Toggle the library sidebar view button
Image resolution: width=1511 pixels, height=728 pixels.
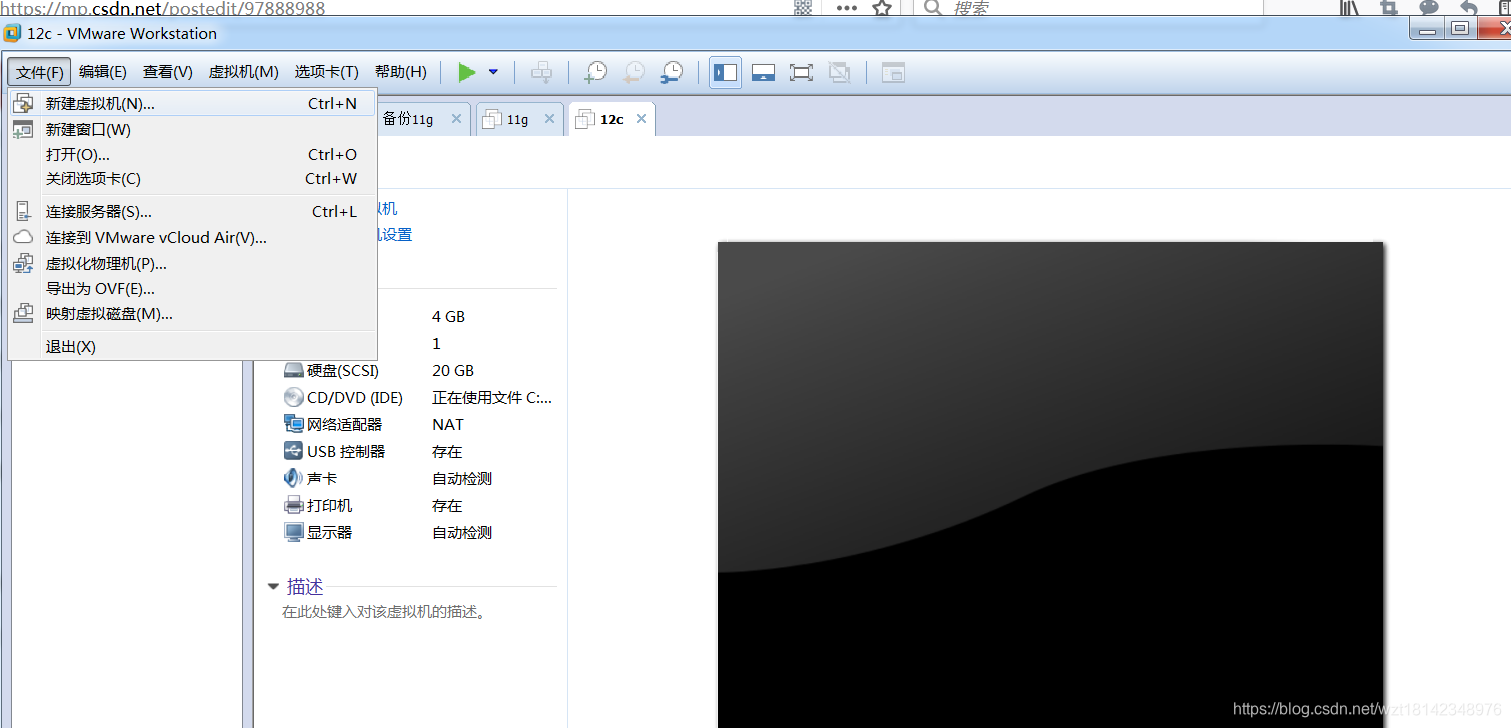[726, 72]
